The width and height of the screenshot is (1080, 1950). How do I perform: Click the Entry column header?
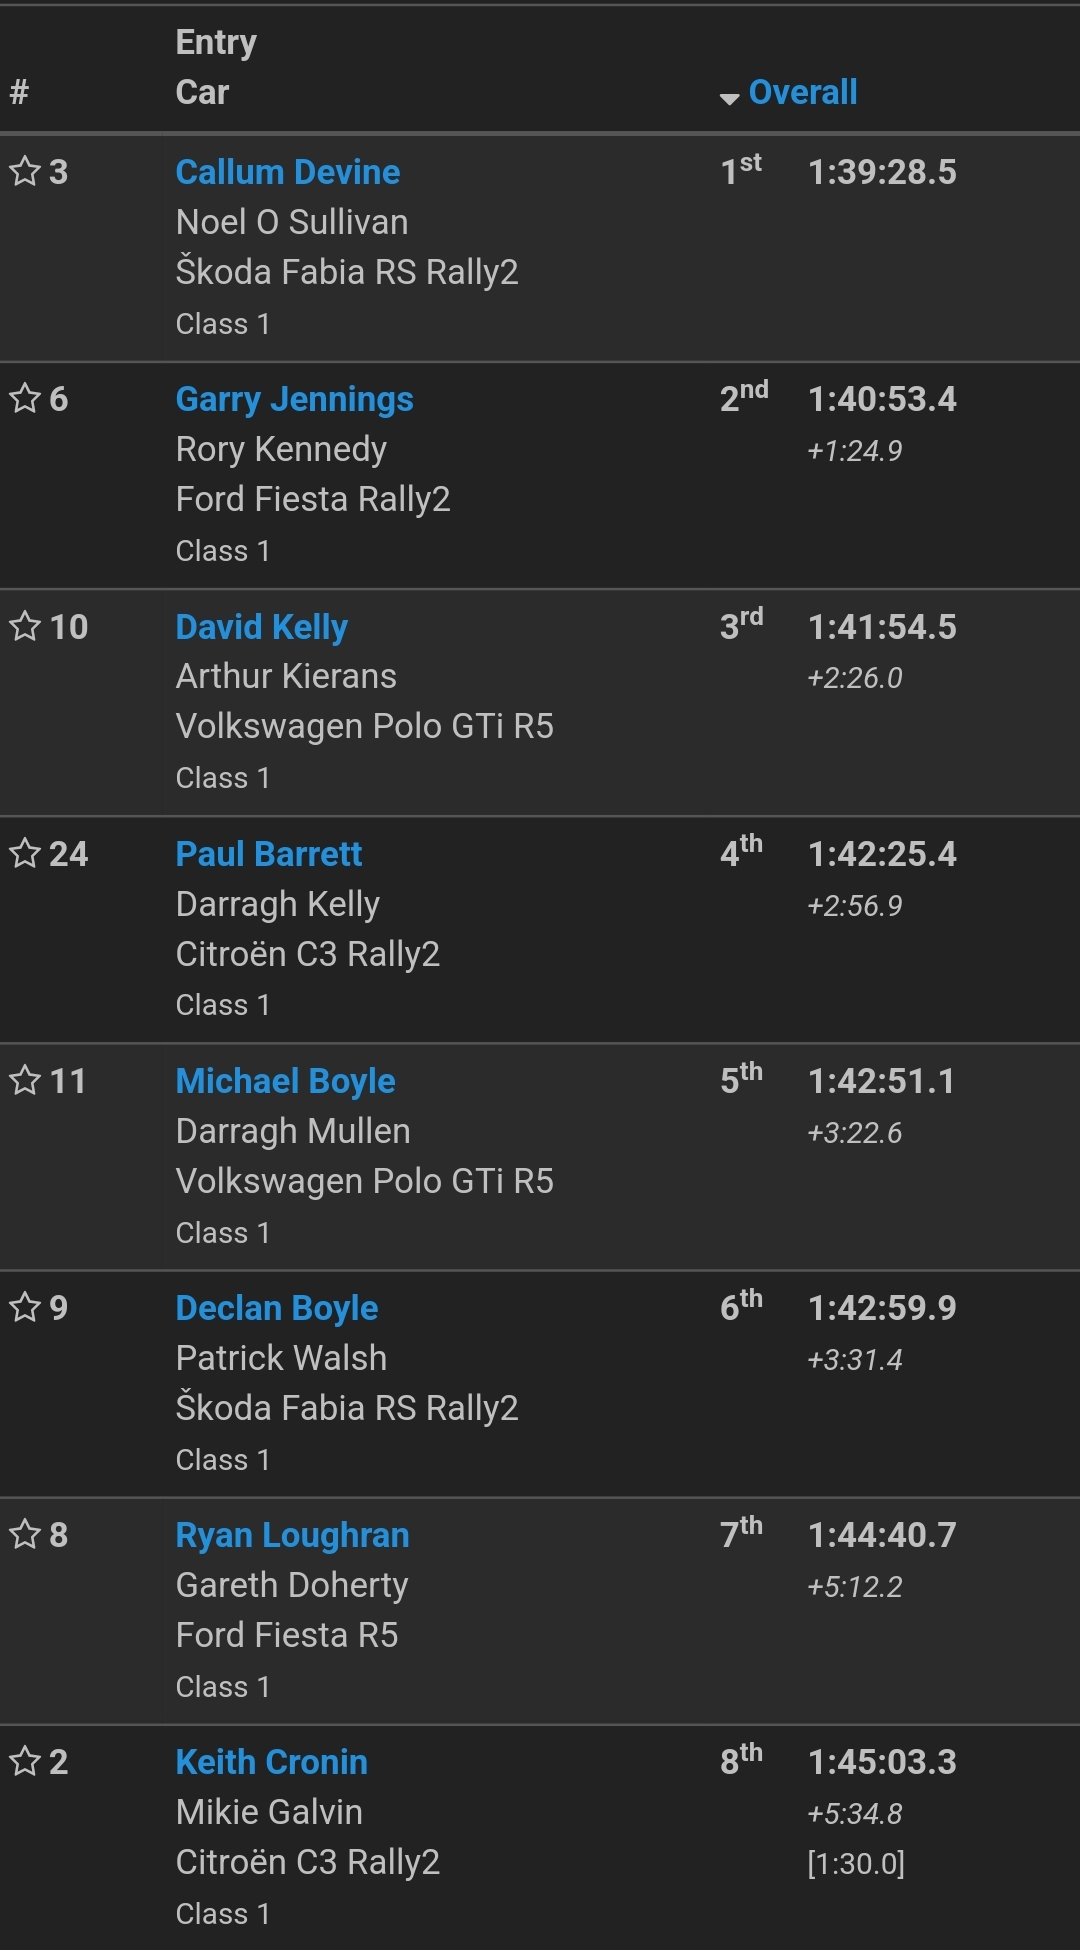[x=216, y=42]
